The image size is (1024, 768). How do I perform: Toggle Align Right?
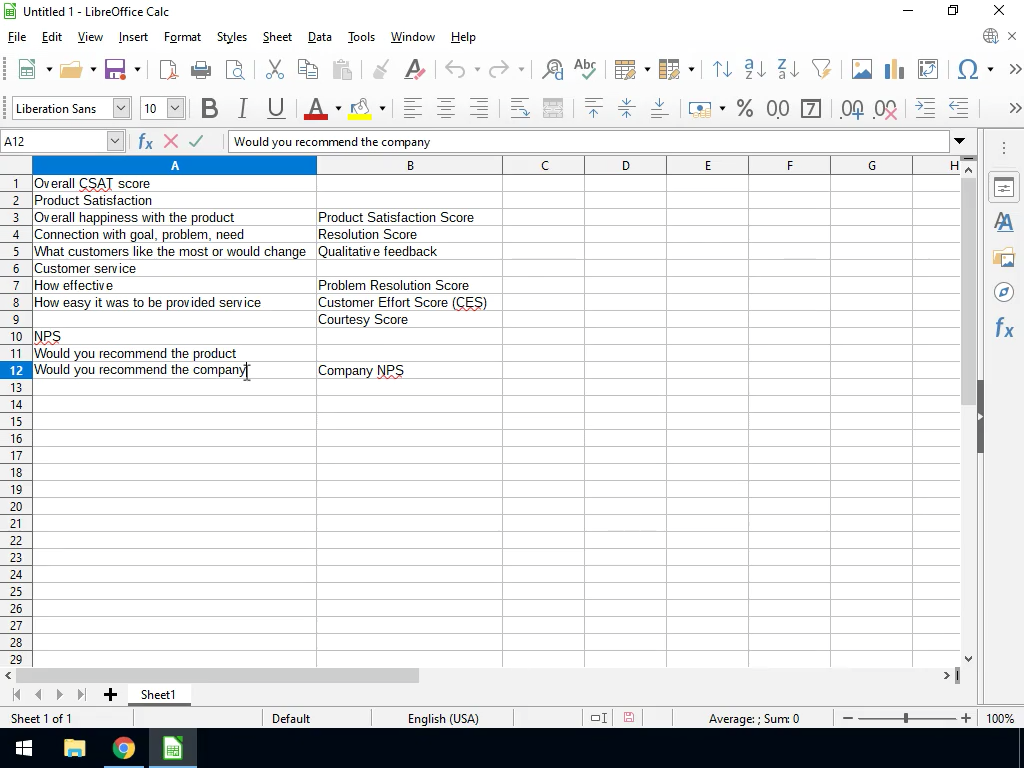point(479,108)
